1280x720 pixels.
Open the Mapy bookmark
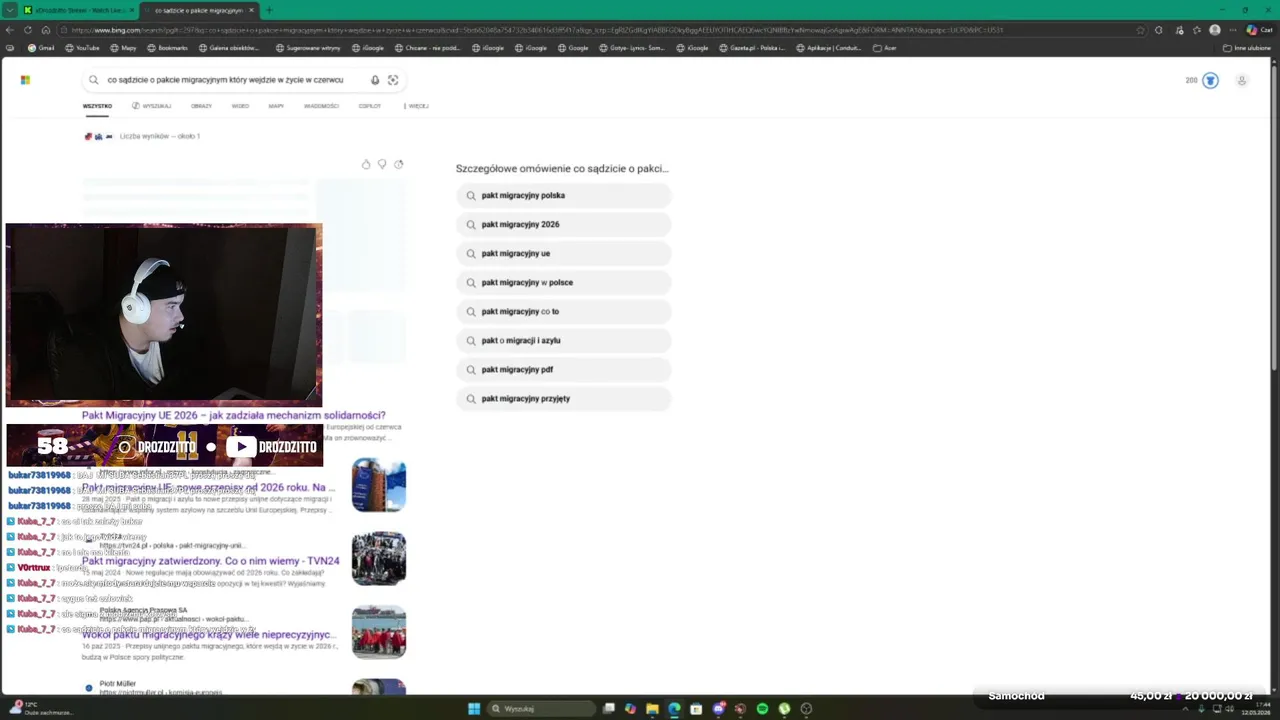(123, 48)
